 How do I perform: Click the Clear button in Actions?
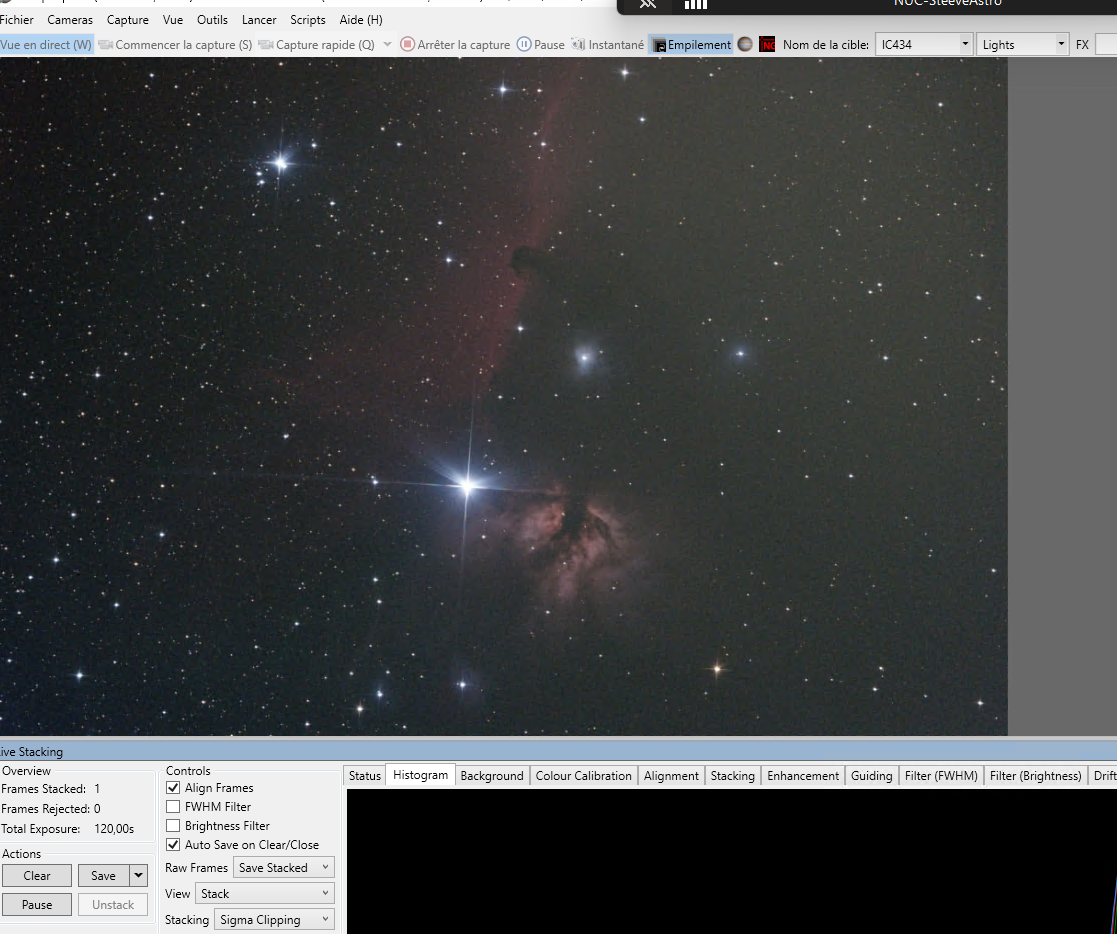tap(37, 876)
